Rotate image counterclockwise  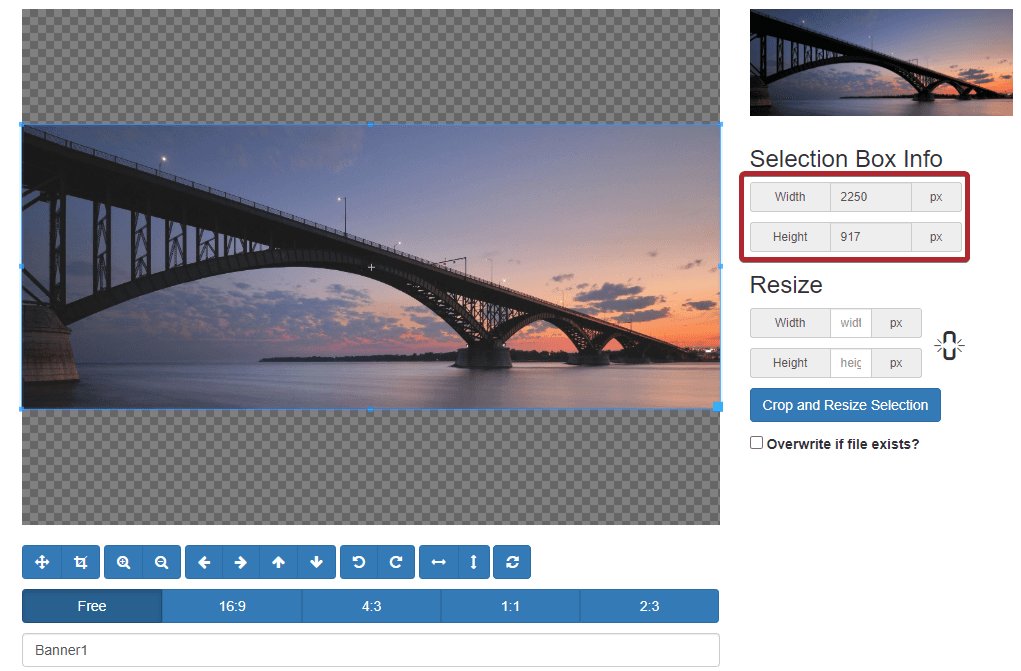[359, 562]
